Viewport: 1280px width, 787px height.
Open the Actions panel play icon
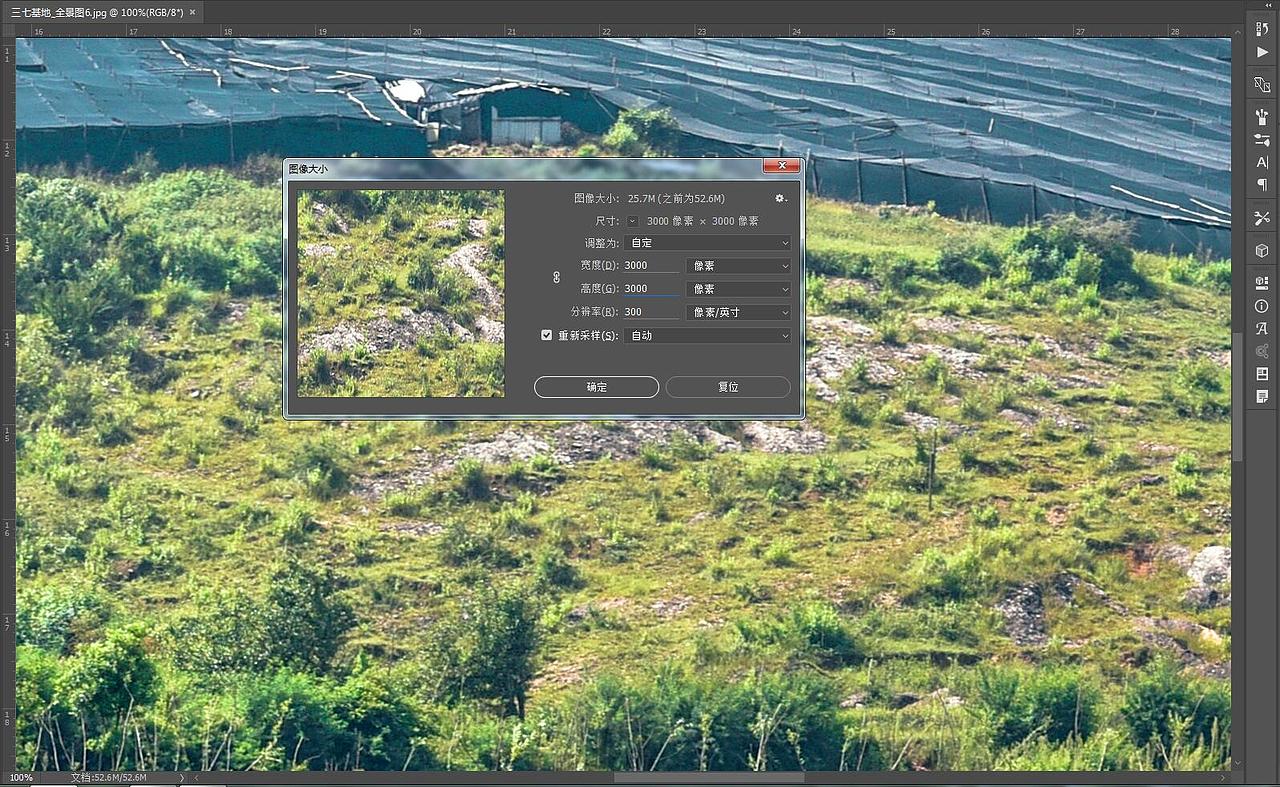[1262, 52]
